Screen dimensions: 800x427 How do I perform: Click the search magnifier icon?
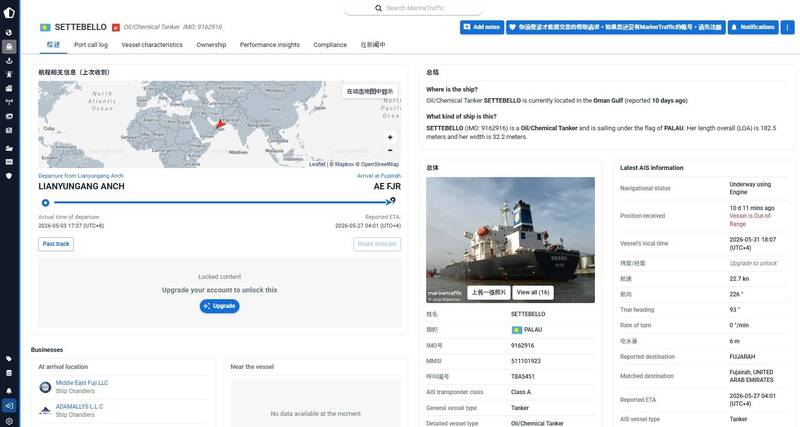379,8
